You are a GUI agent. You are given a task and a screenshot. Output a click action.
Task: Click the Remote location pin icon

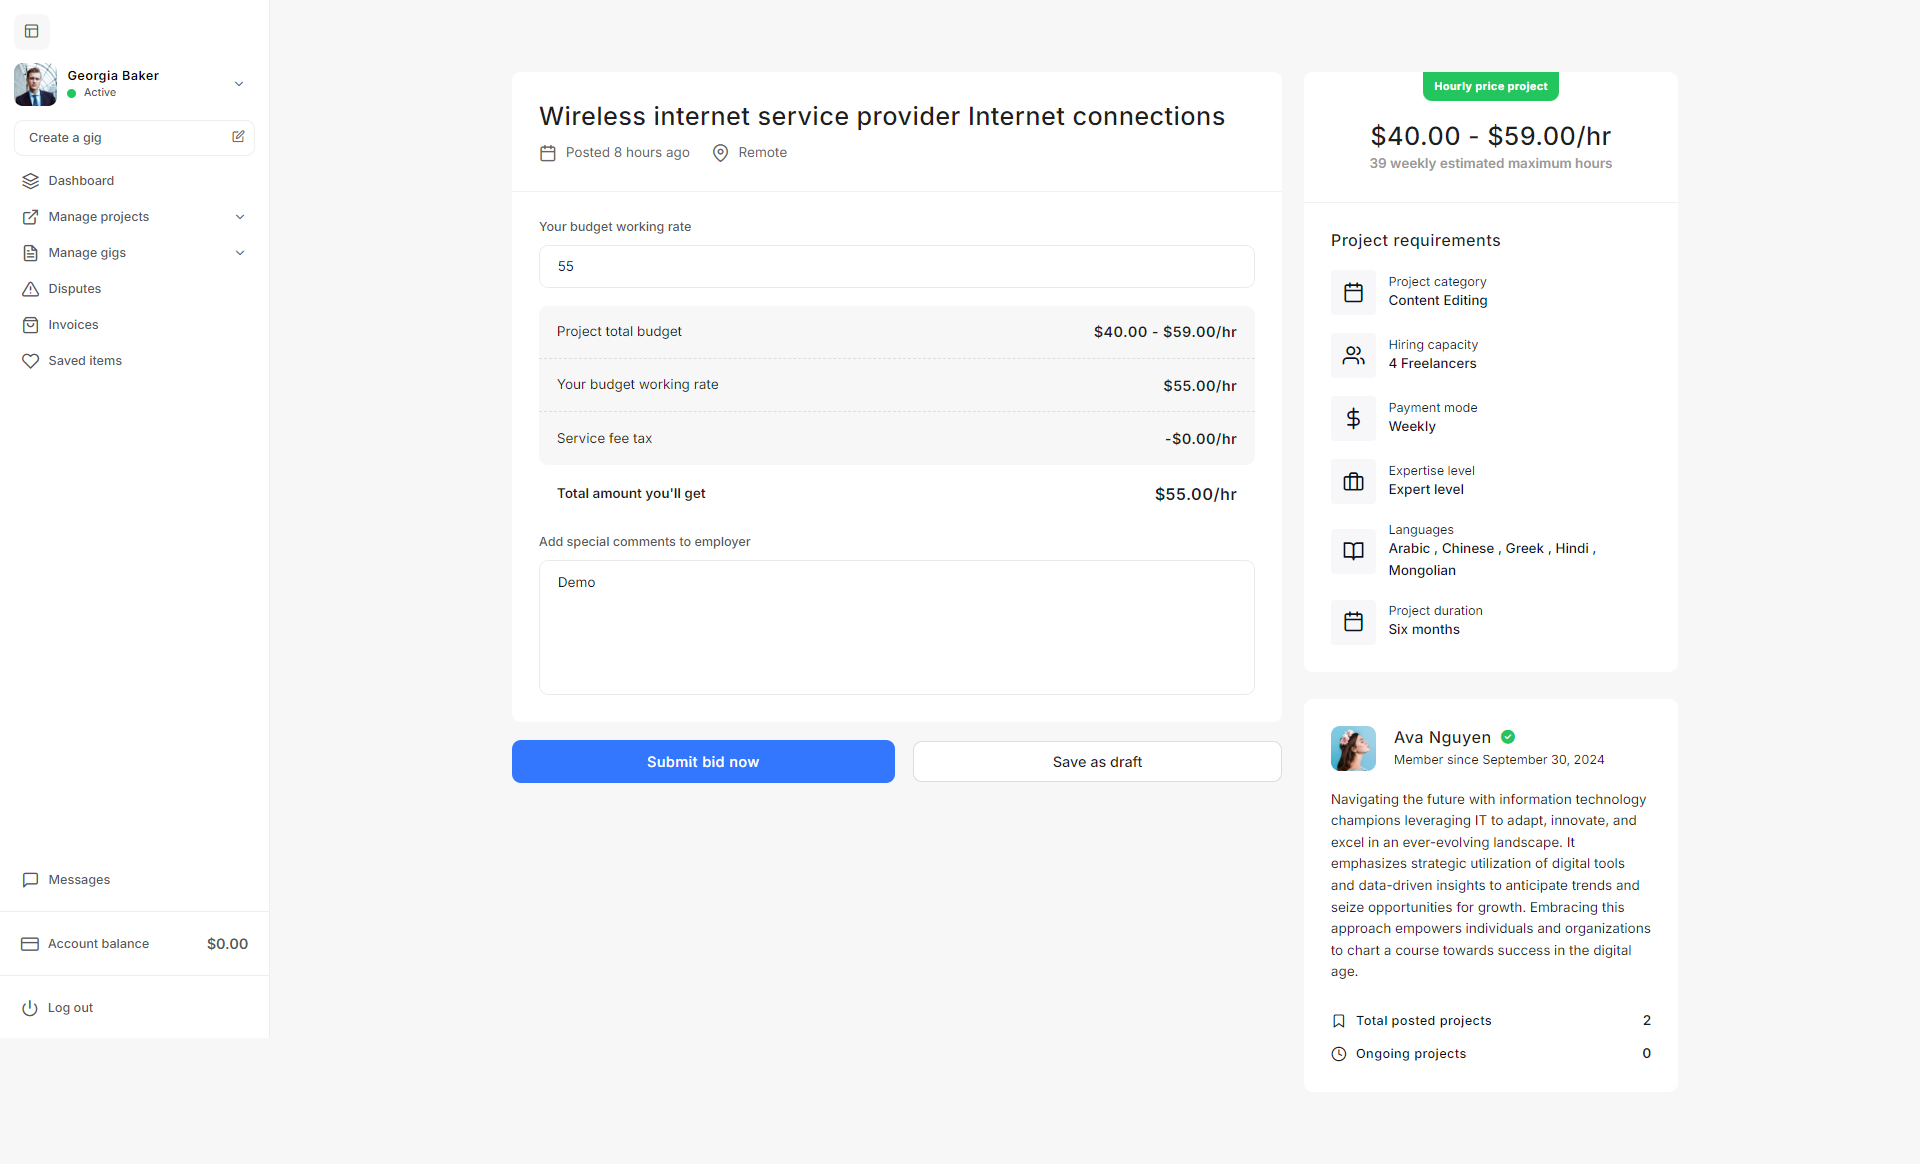(720, 153)
